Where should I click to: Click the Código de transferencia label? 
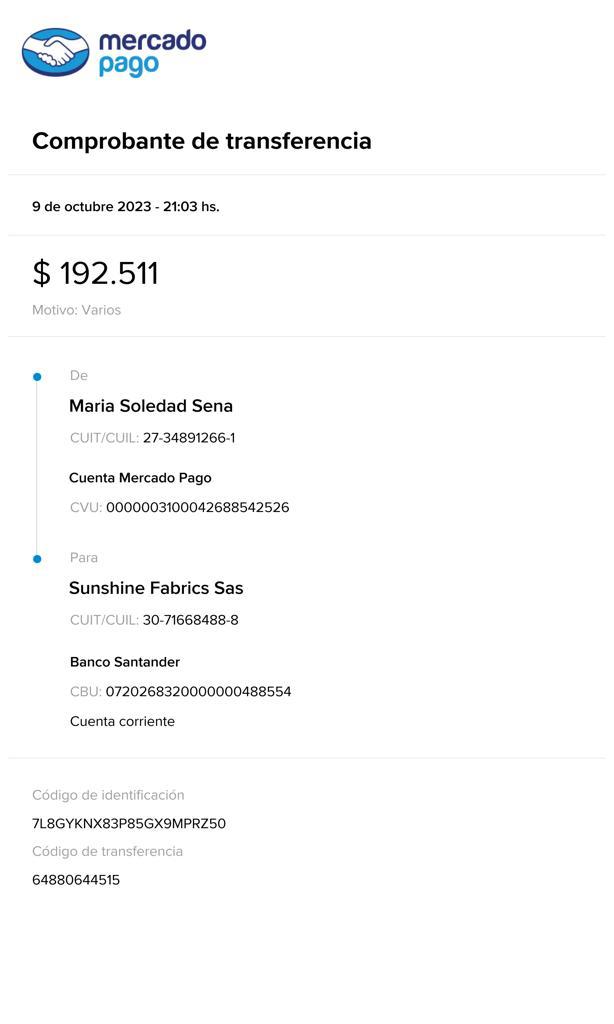coord(107,852)
